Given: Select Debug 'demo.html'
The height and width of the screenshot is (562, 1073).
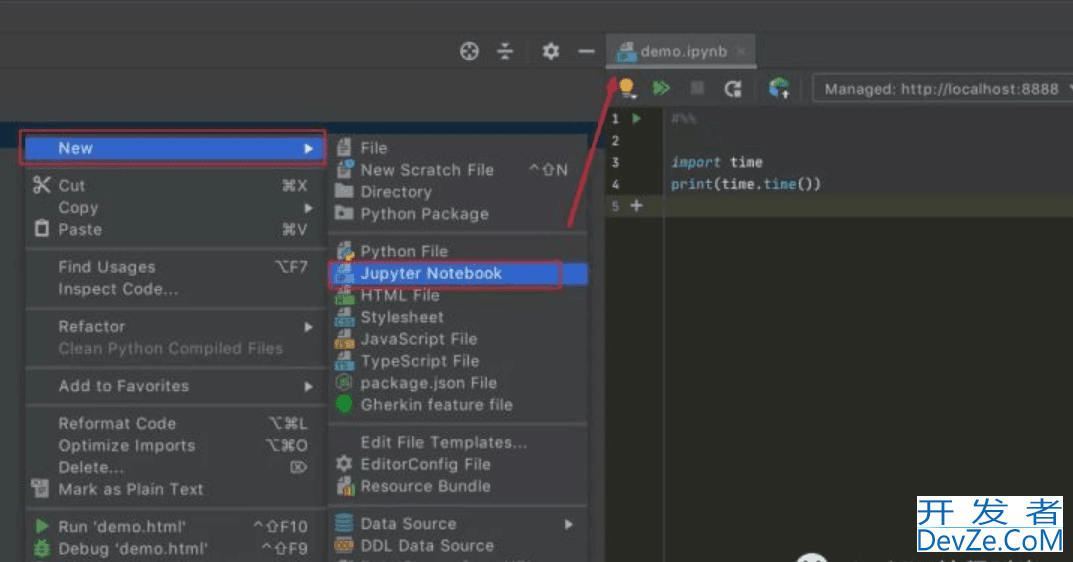Looking at the screenshot, I should pos(173,548).
